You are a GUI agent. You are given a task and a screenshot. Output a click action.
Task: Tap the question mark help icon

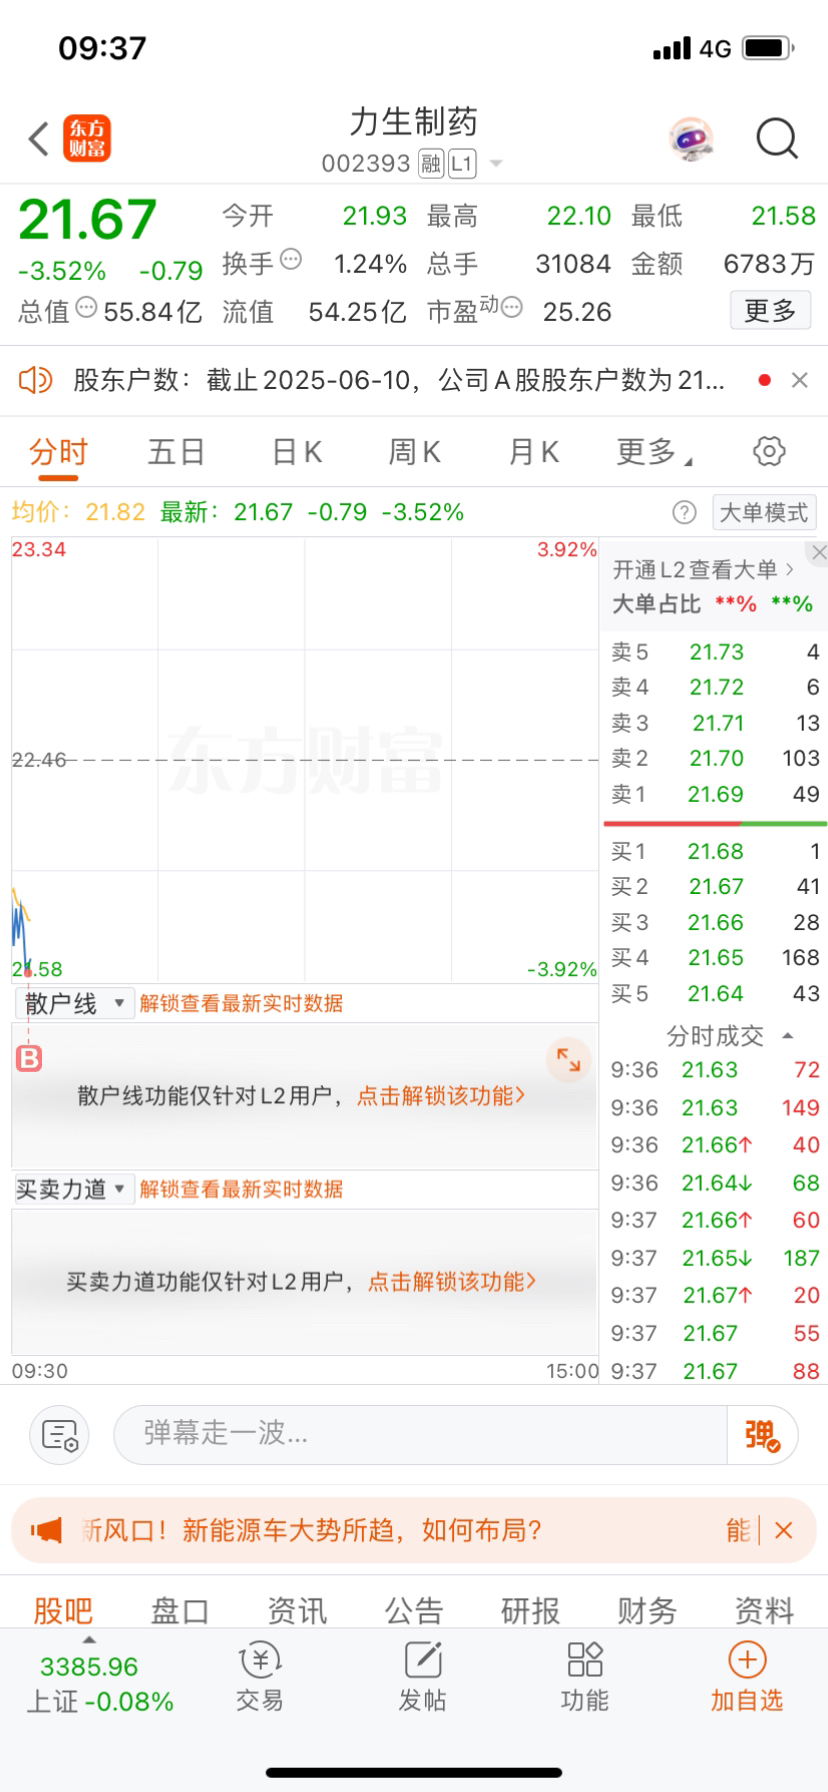[684, 513]
